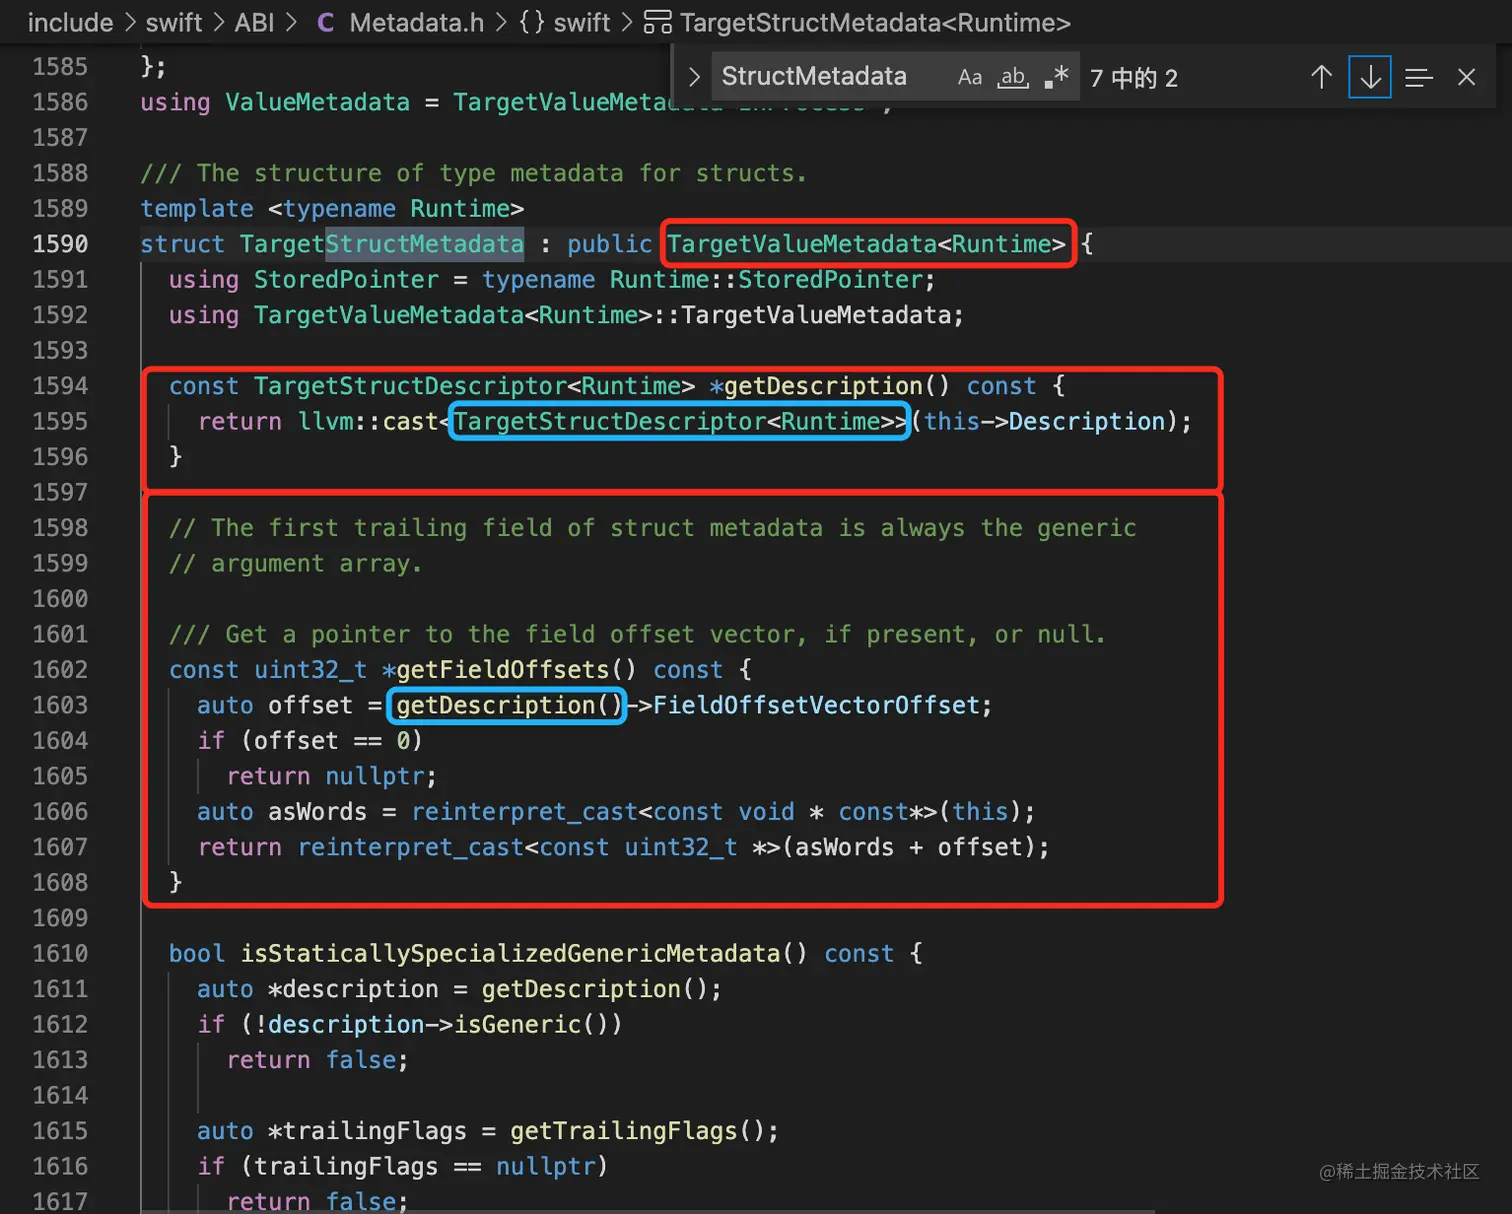Jump to next find match
Image resolution: width=1512 pixels, height=1214 pixels.
pos(1369,77)
